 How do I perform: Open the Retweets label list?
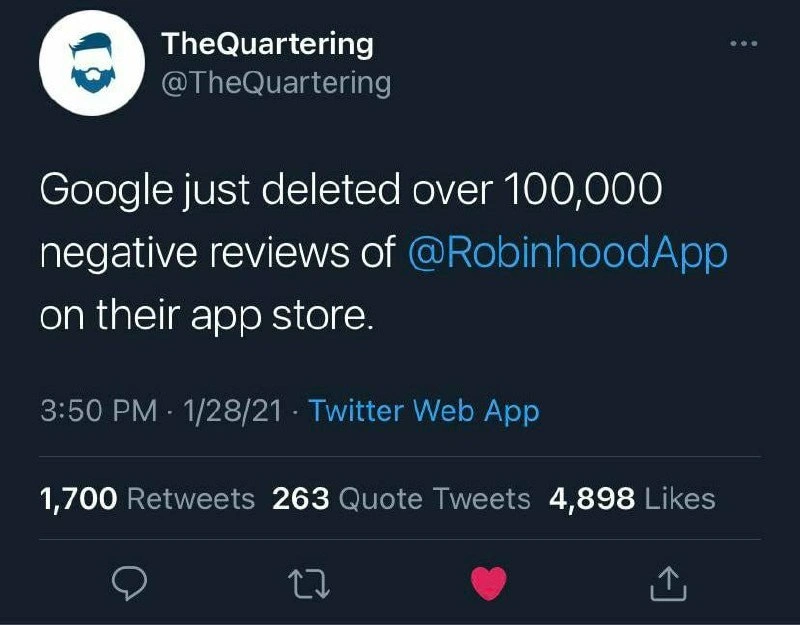tap(191, 498)
